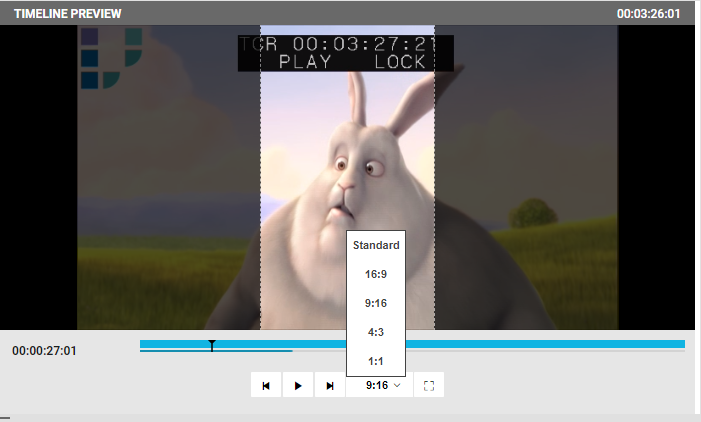Click the TIMELINE PREVIEW panel title
This screenshot has height=422, width=701.
coord(68,14)
